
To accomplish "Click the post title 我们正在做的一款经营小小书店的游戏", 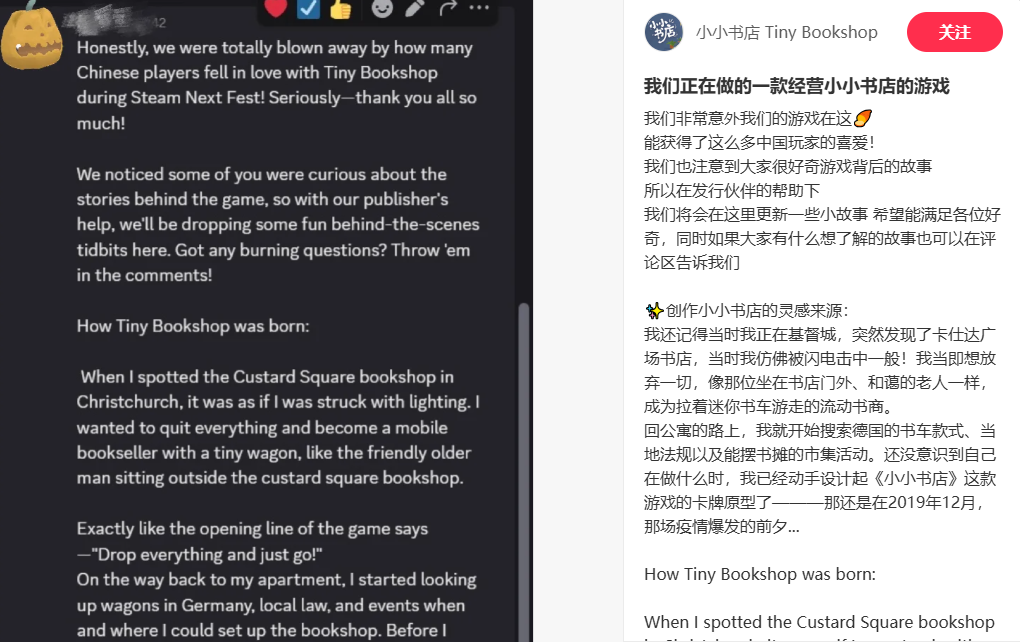I will (796, 86).
